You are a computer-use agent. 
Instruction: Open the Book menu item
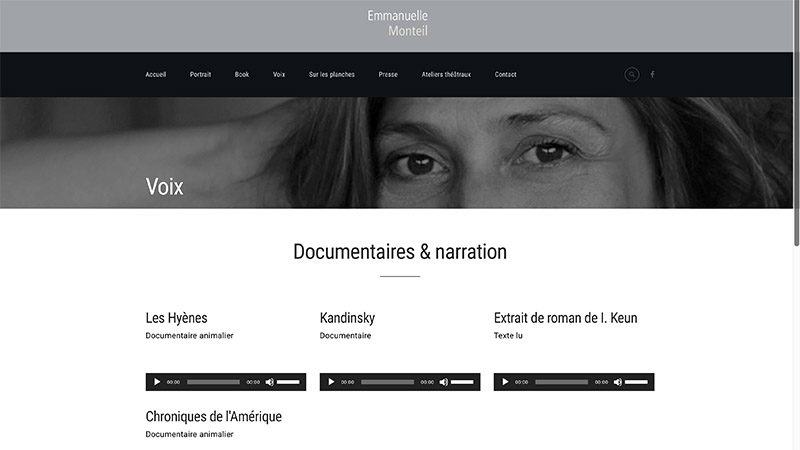point(242,74)
